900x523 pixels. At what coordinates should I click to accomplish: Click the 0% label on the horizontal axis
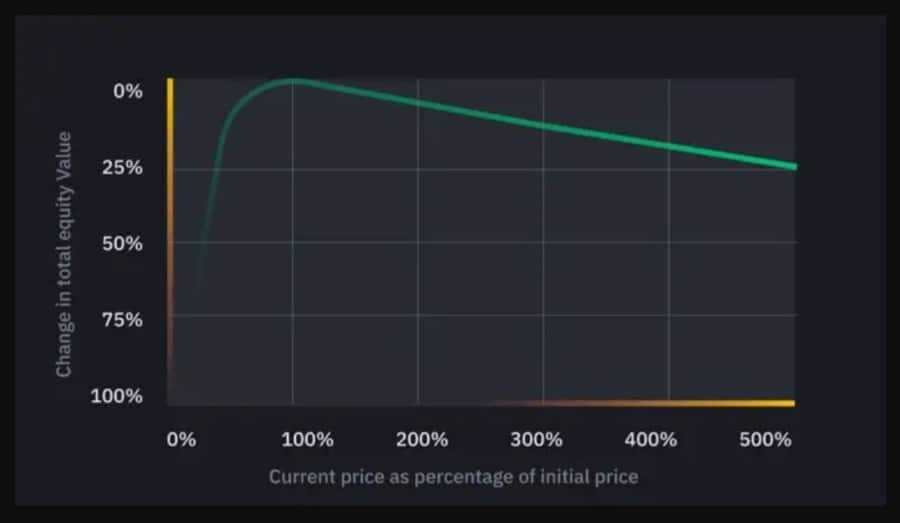(180, 440)
